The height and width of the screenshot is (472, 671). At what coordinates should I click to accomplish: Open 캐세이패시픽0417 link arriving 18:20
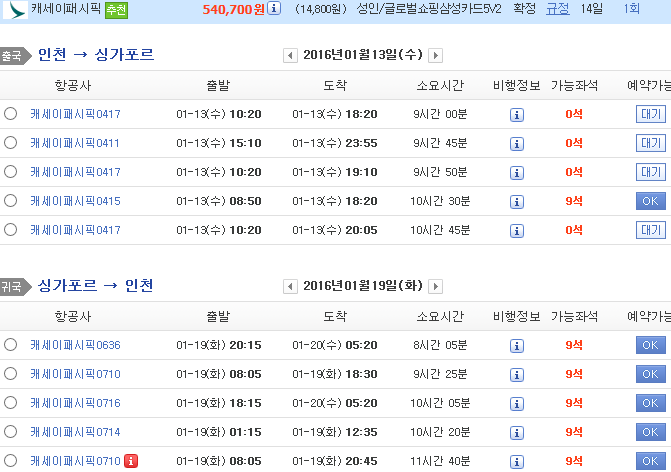75,114
